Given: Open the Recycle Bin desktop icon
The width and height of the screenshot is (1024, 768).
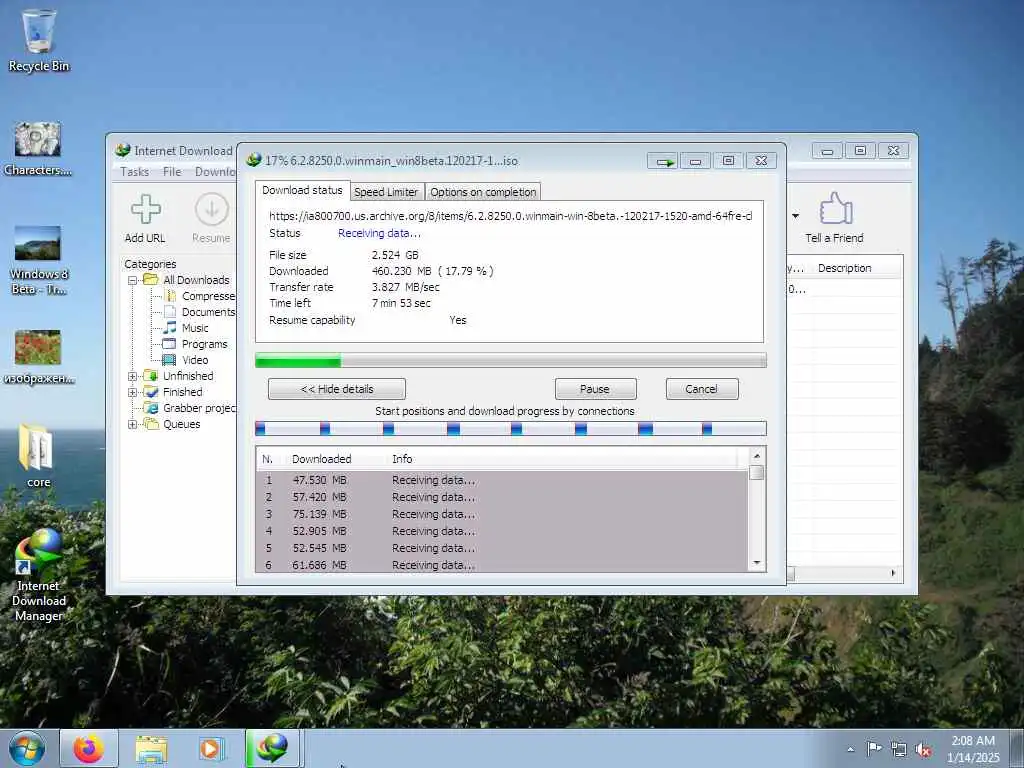Looking at the screenshot, I should (39, 40).
